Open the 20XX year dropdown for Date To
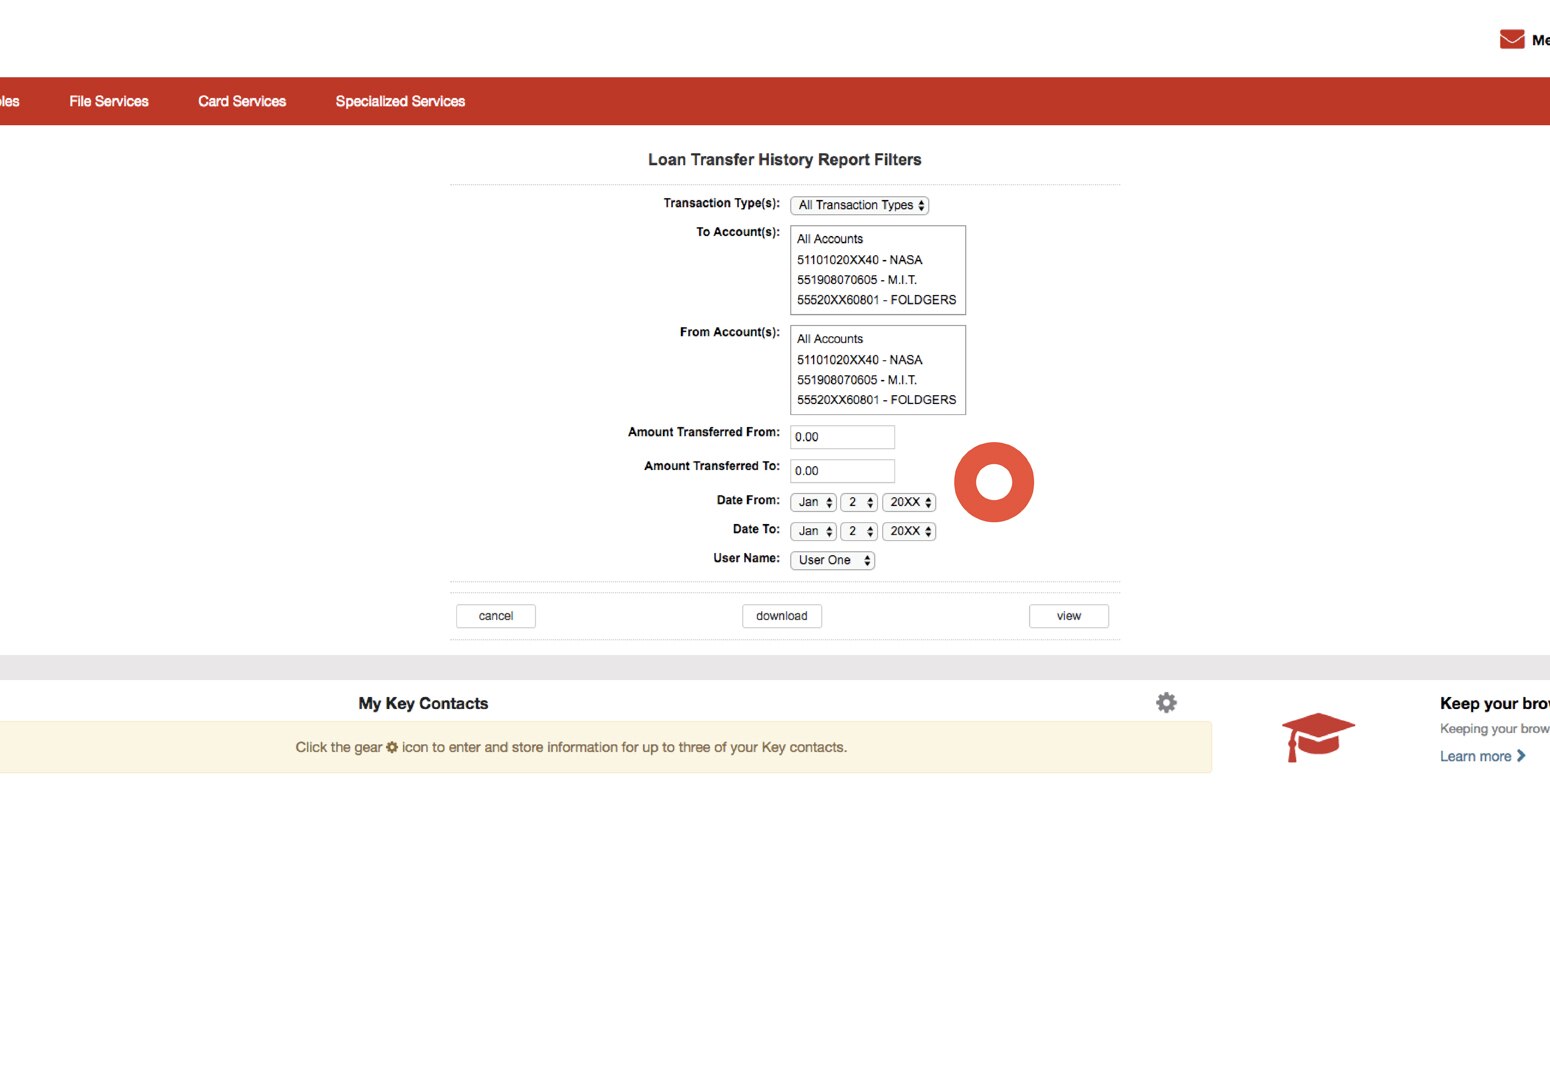 [908, 531]
